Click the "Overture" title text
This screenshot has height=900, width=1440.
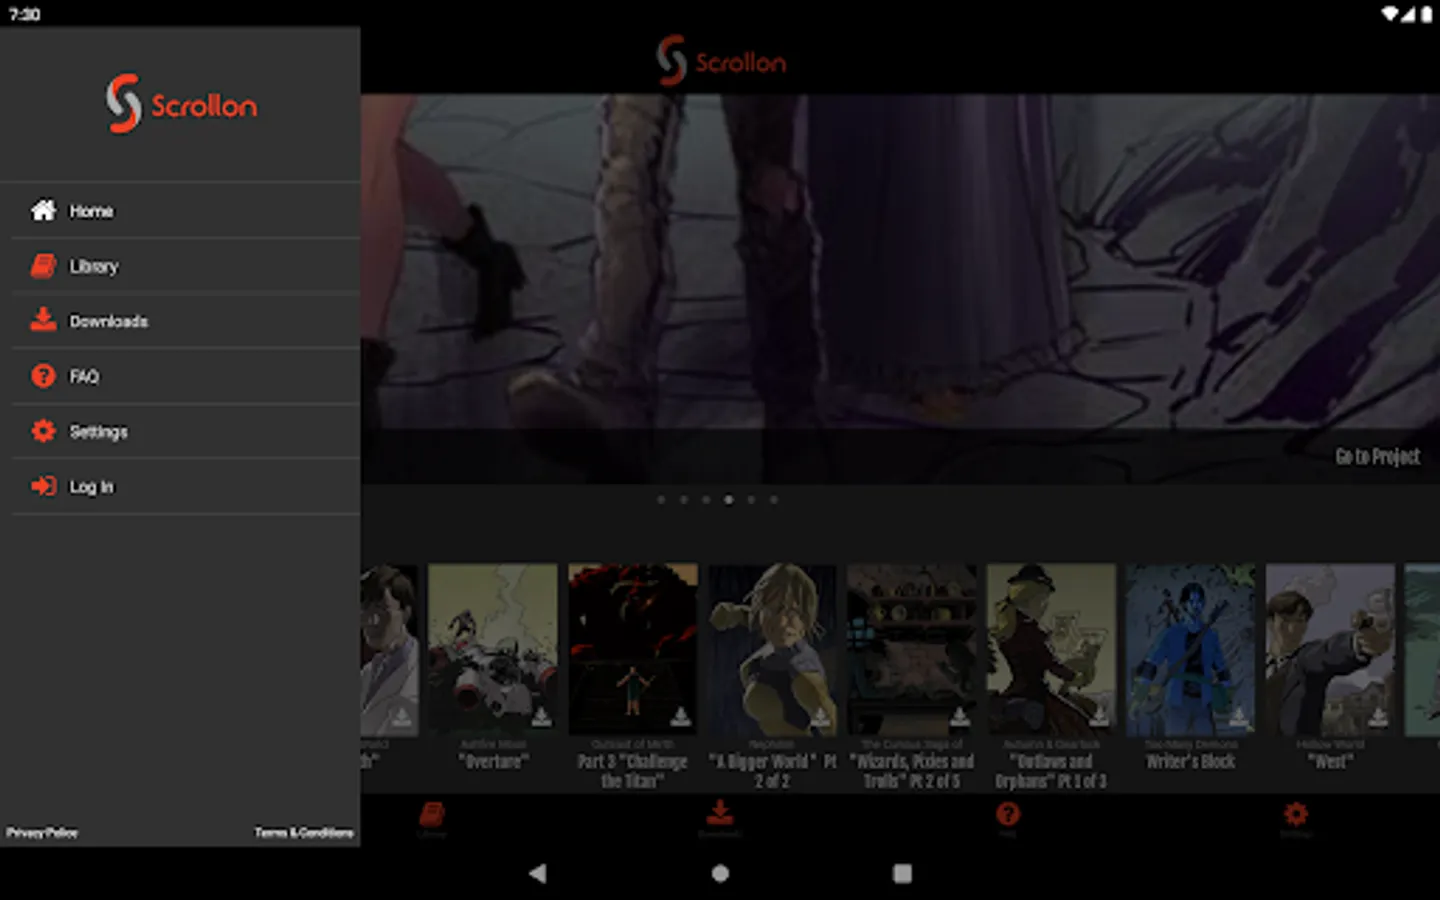[493, 761]
